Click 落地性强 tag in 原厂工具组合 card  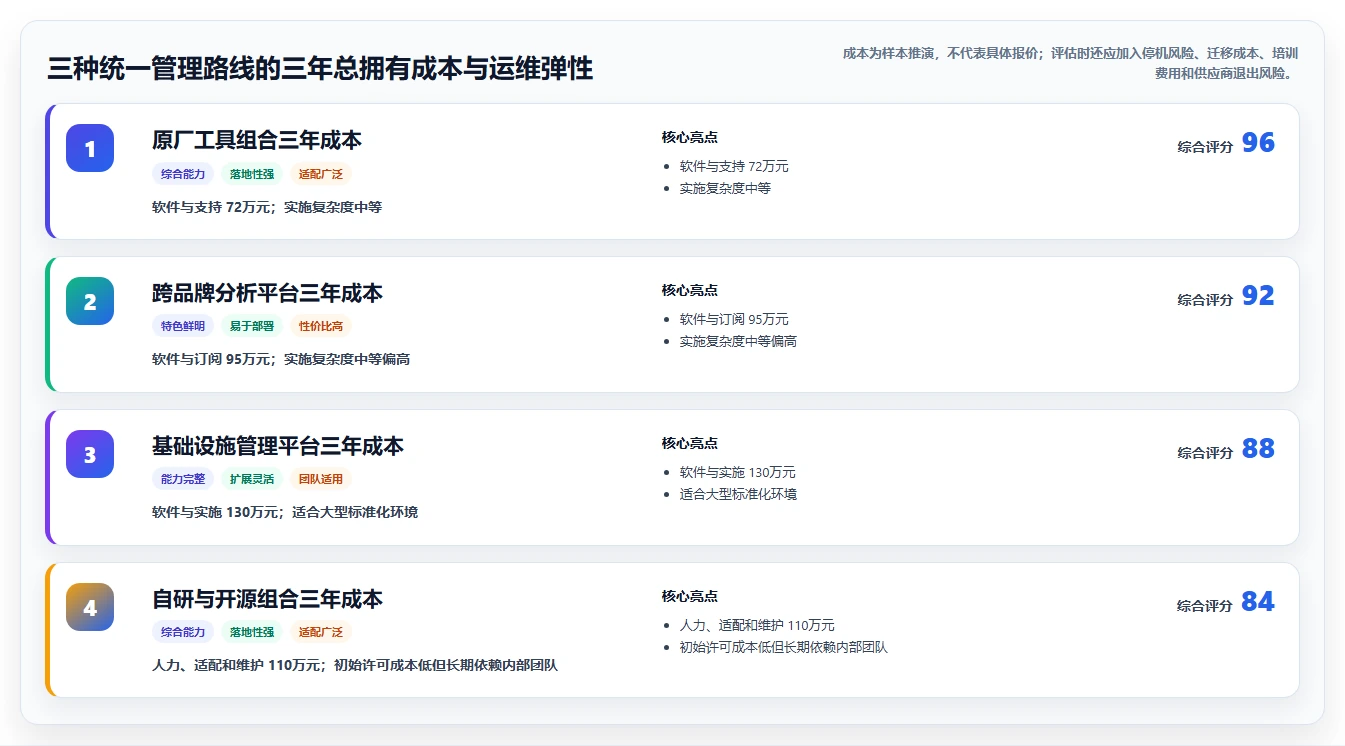coord(252,174)
